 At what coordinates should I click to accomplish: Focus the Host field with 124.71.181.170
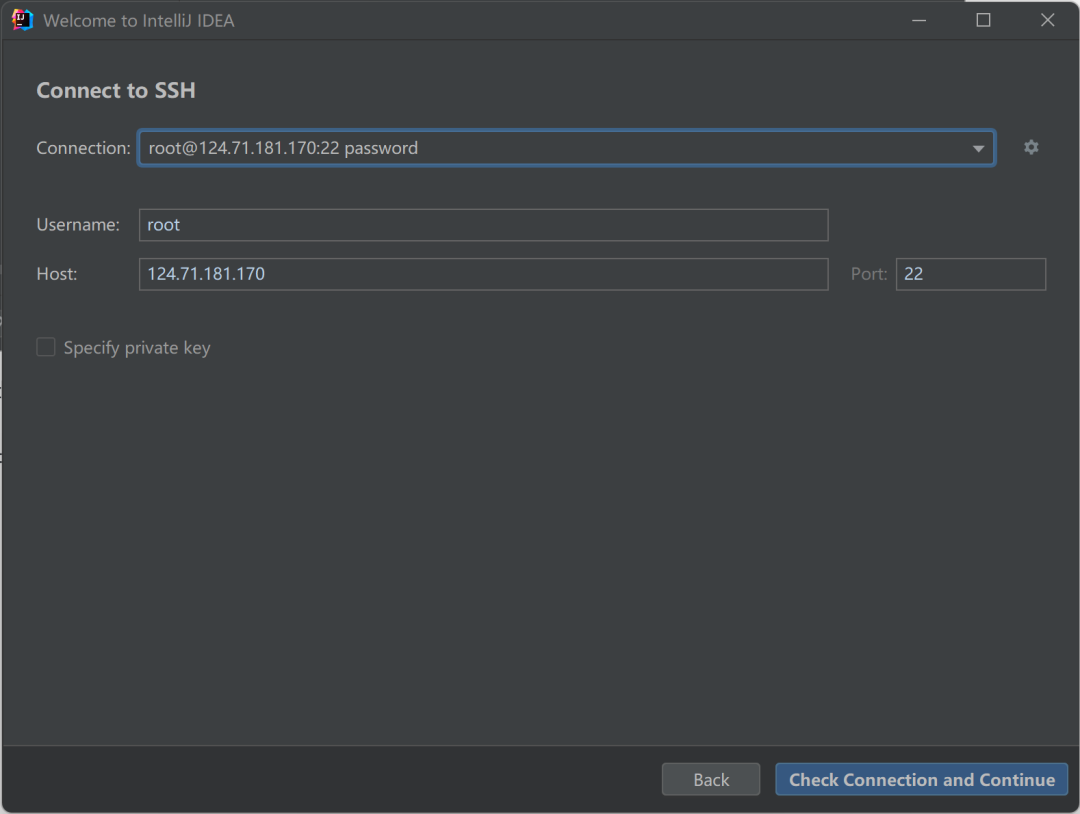484,274
